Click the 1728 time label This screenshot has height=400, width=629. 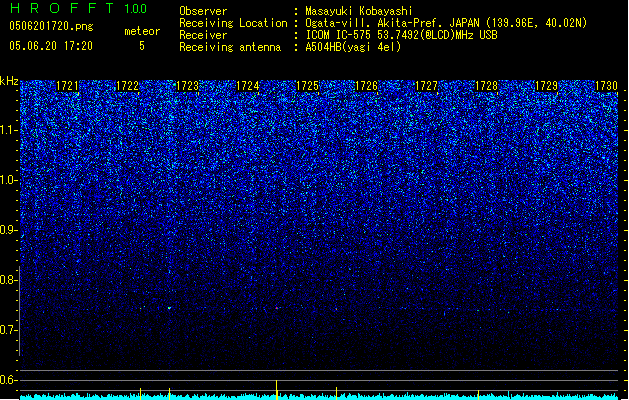click(486, 86)
